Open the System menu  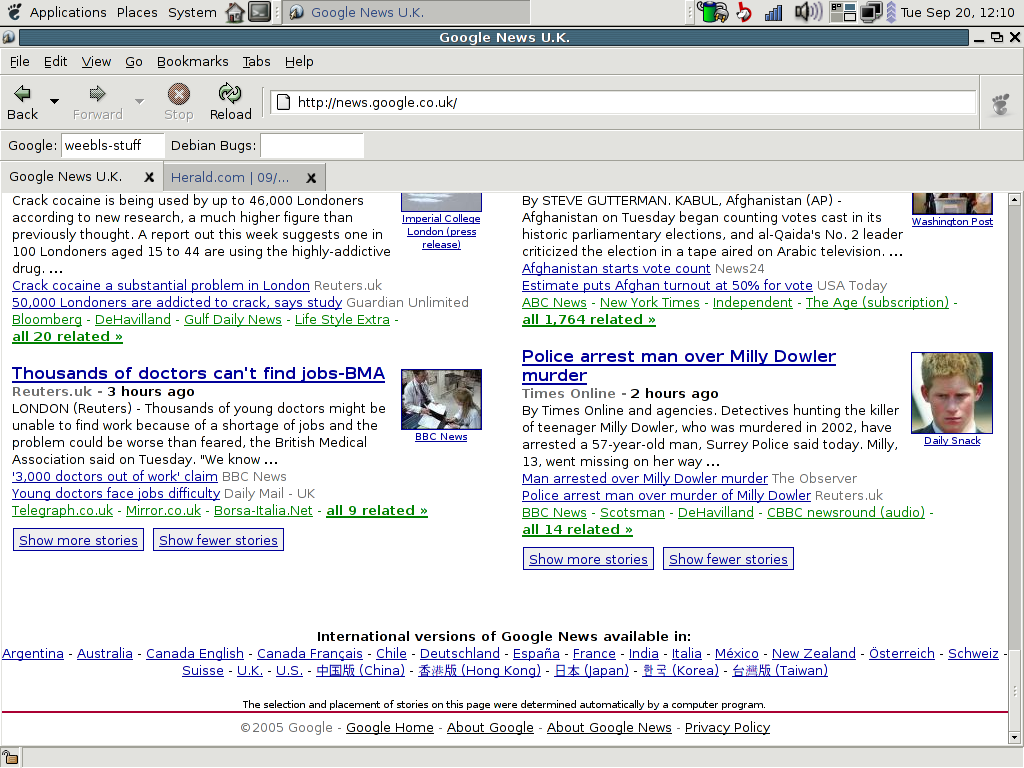(x=192, y=12)
